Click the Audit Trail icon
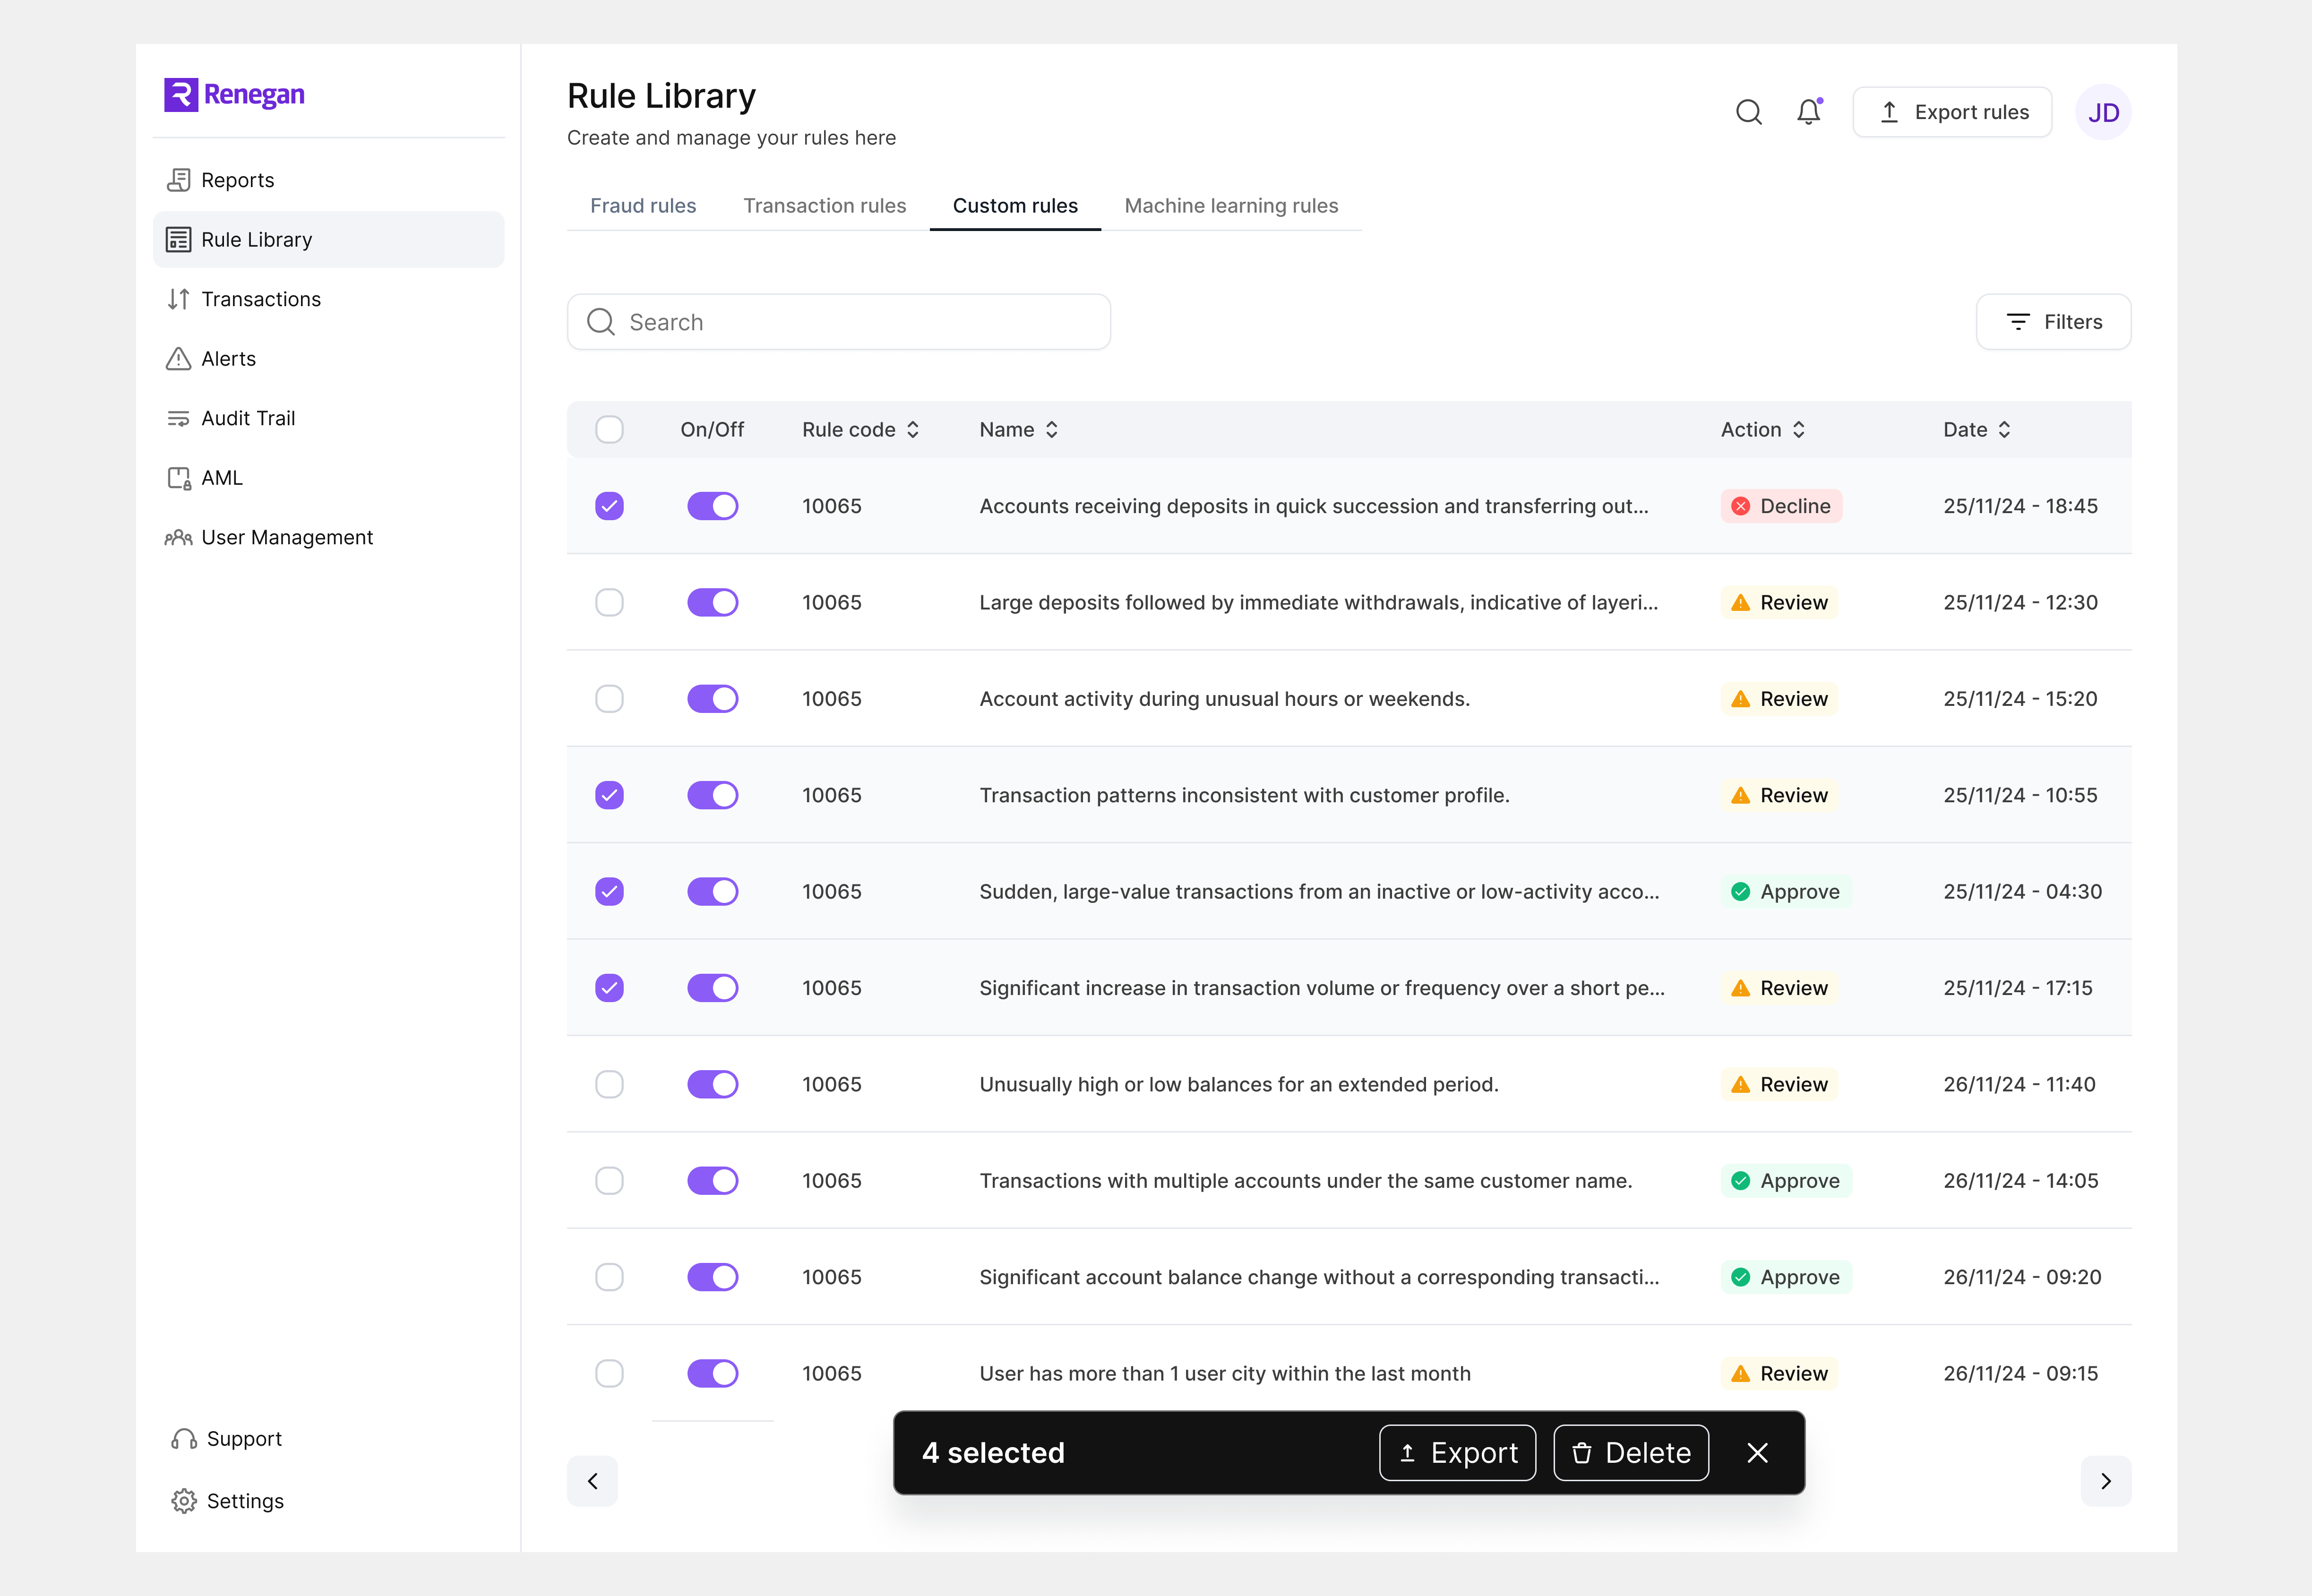 [178, 418]
